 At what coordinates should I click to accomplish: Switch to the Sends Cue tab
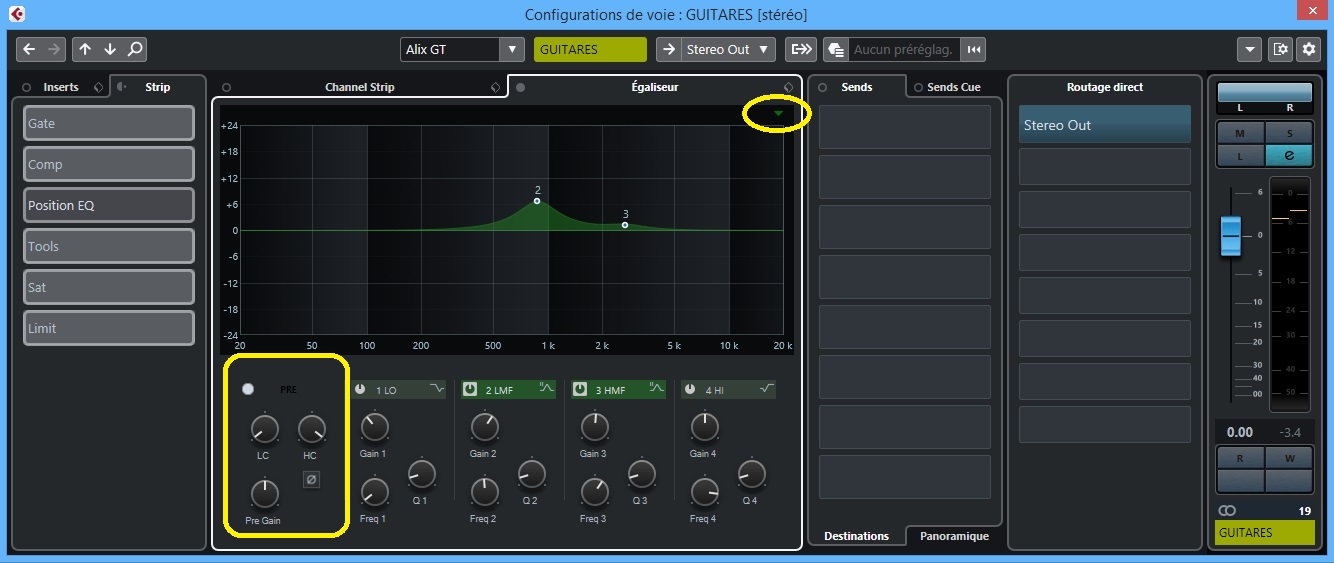tap(954, 87)
